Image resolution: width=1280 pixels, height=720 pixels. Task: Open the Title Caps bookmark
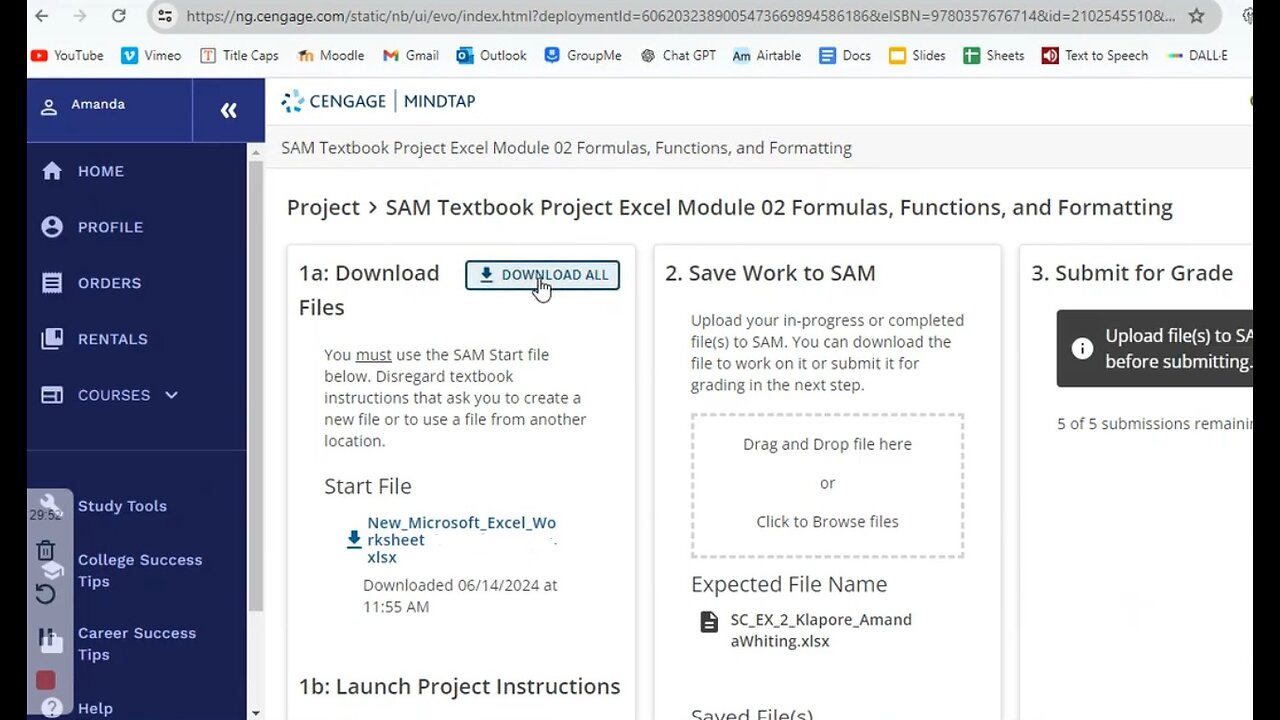(239, 55)
